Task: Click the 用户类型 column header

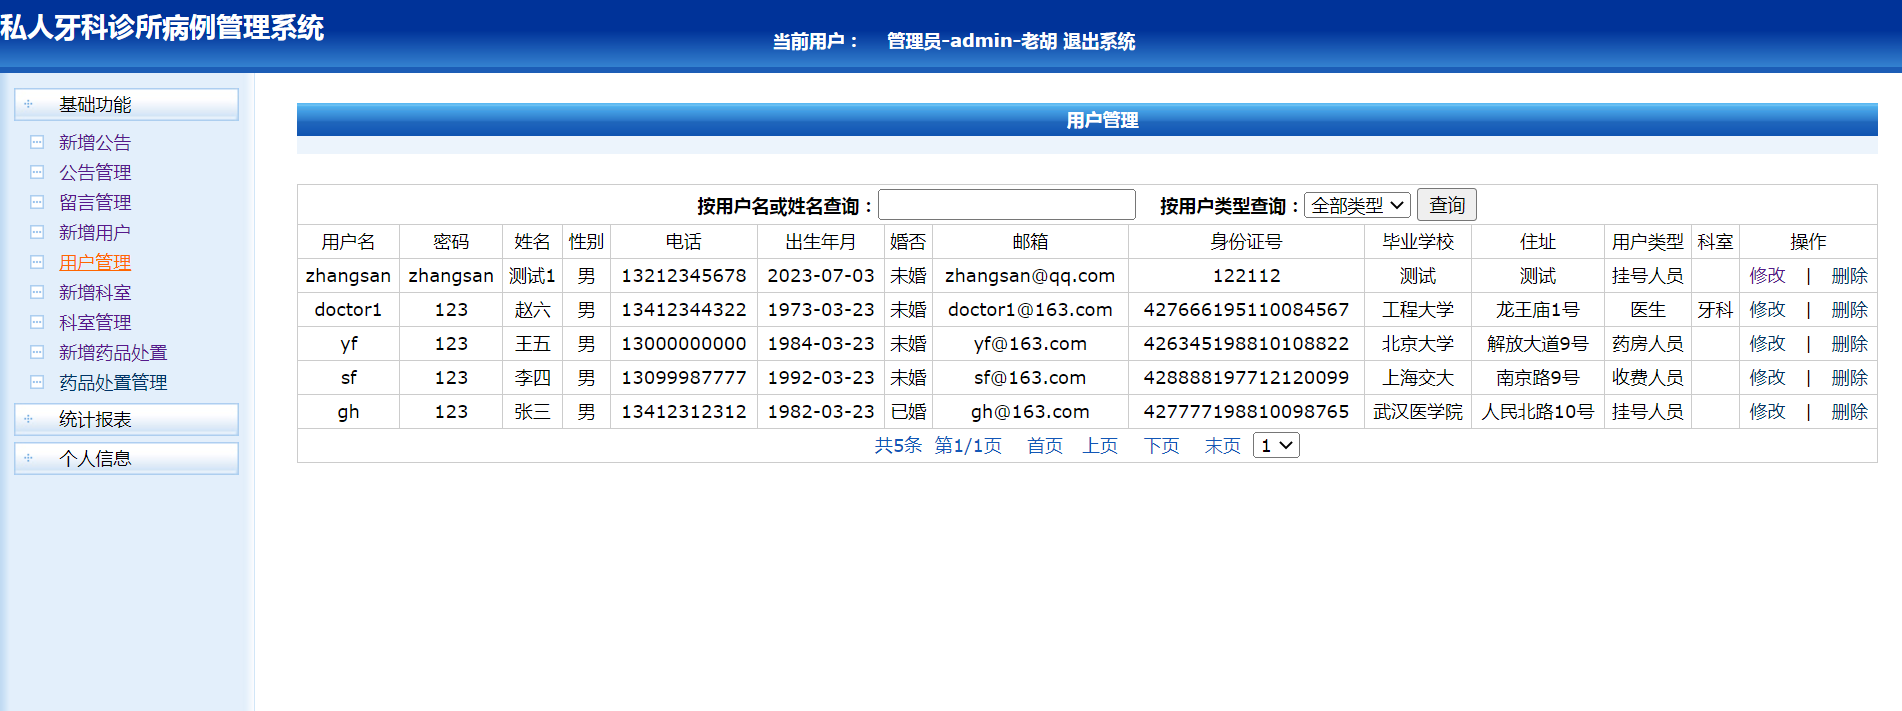Action: [1648, 241]
